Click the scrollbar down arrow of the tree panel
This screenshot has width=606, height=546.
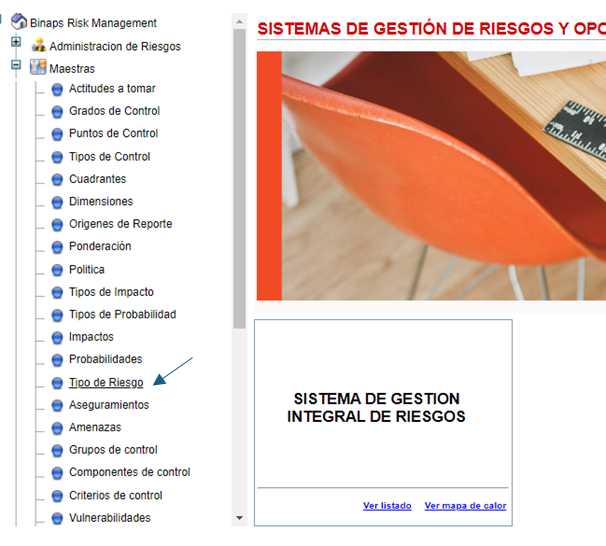point(239,518)
